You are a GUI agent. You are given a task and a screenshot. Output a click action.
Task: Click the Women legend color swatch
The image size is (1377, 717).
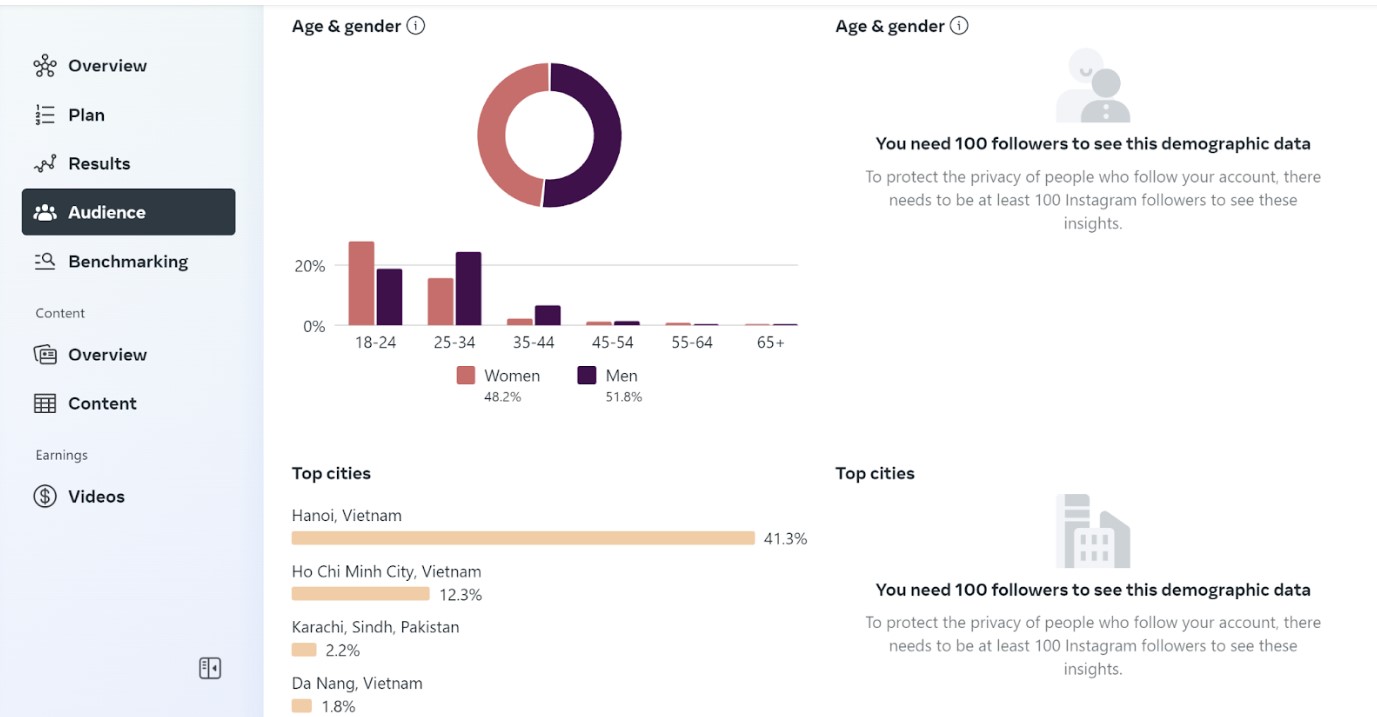click(466, 376)
